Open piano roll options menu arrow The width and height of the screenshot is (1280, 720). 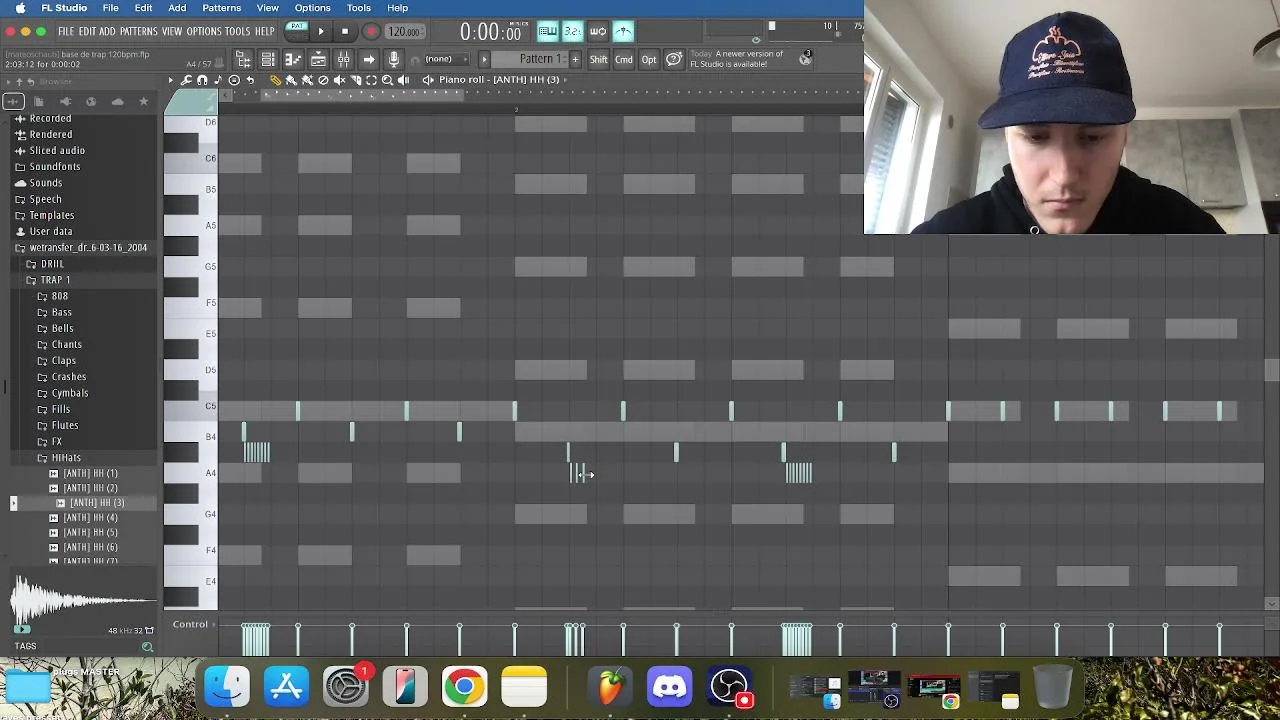tap(170, 80)
